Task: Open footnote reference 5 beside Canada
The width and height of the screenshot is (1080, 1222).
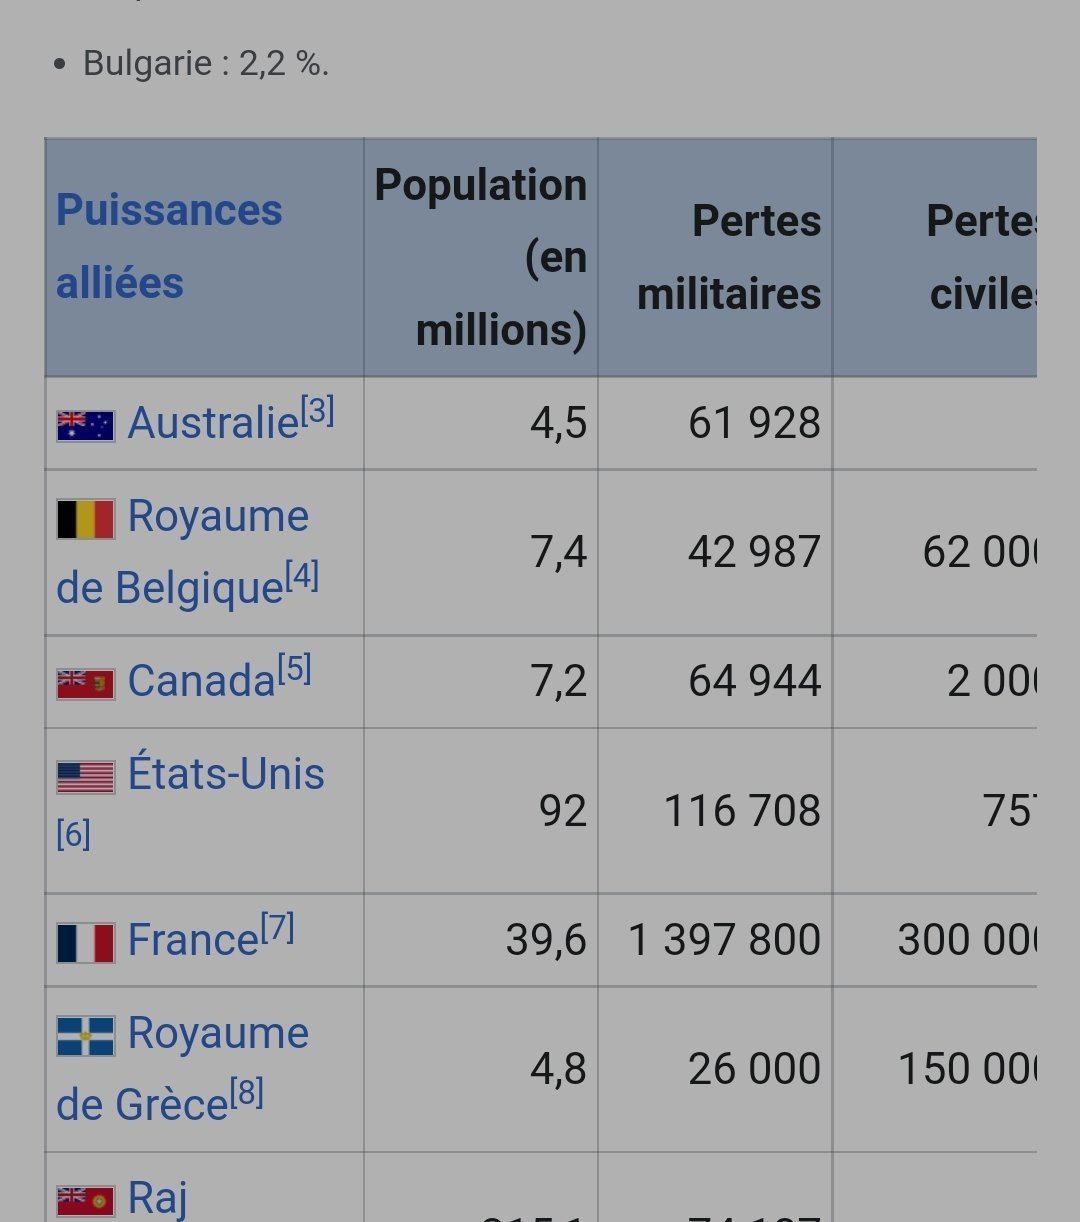Action: [x=294, y=669]
